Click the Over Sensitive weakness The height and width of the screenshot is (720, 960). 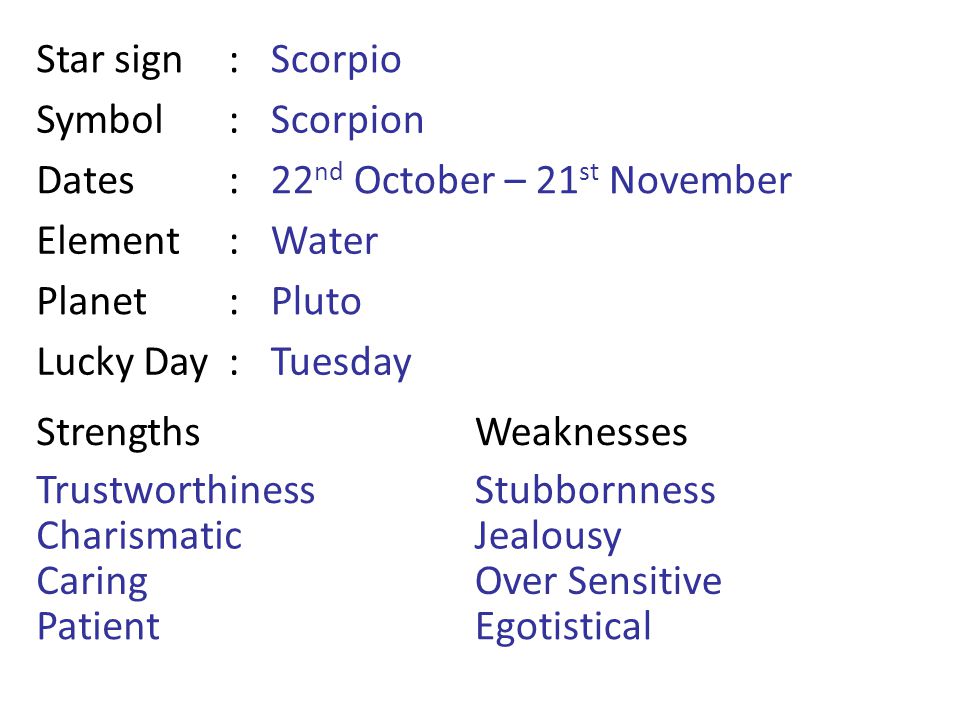598,581
